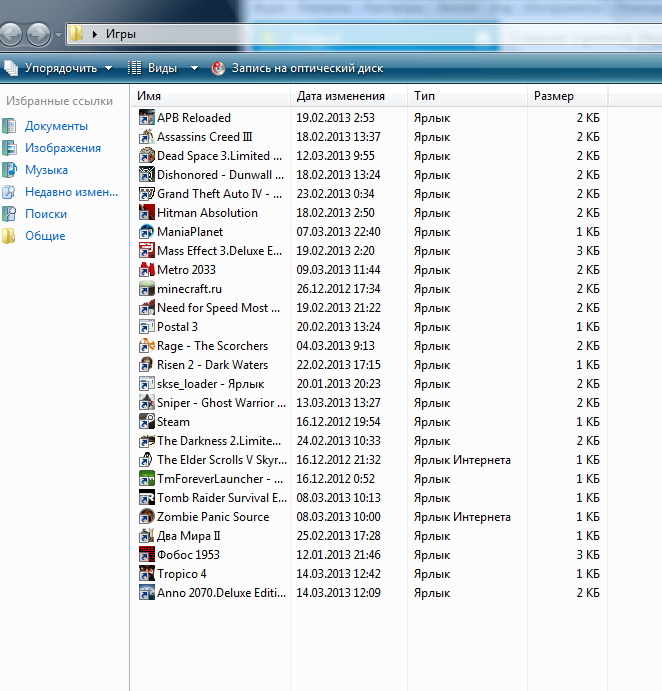Select The Darkness 2 shortcut icon

[146, 440]
